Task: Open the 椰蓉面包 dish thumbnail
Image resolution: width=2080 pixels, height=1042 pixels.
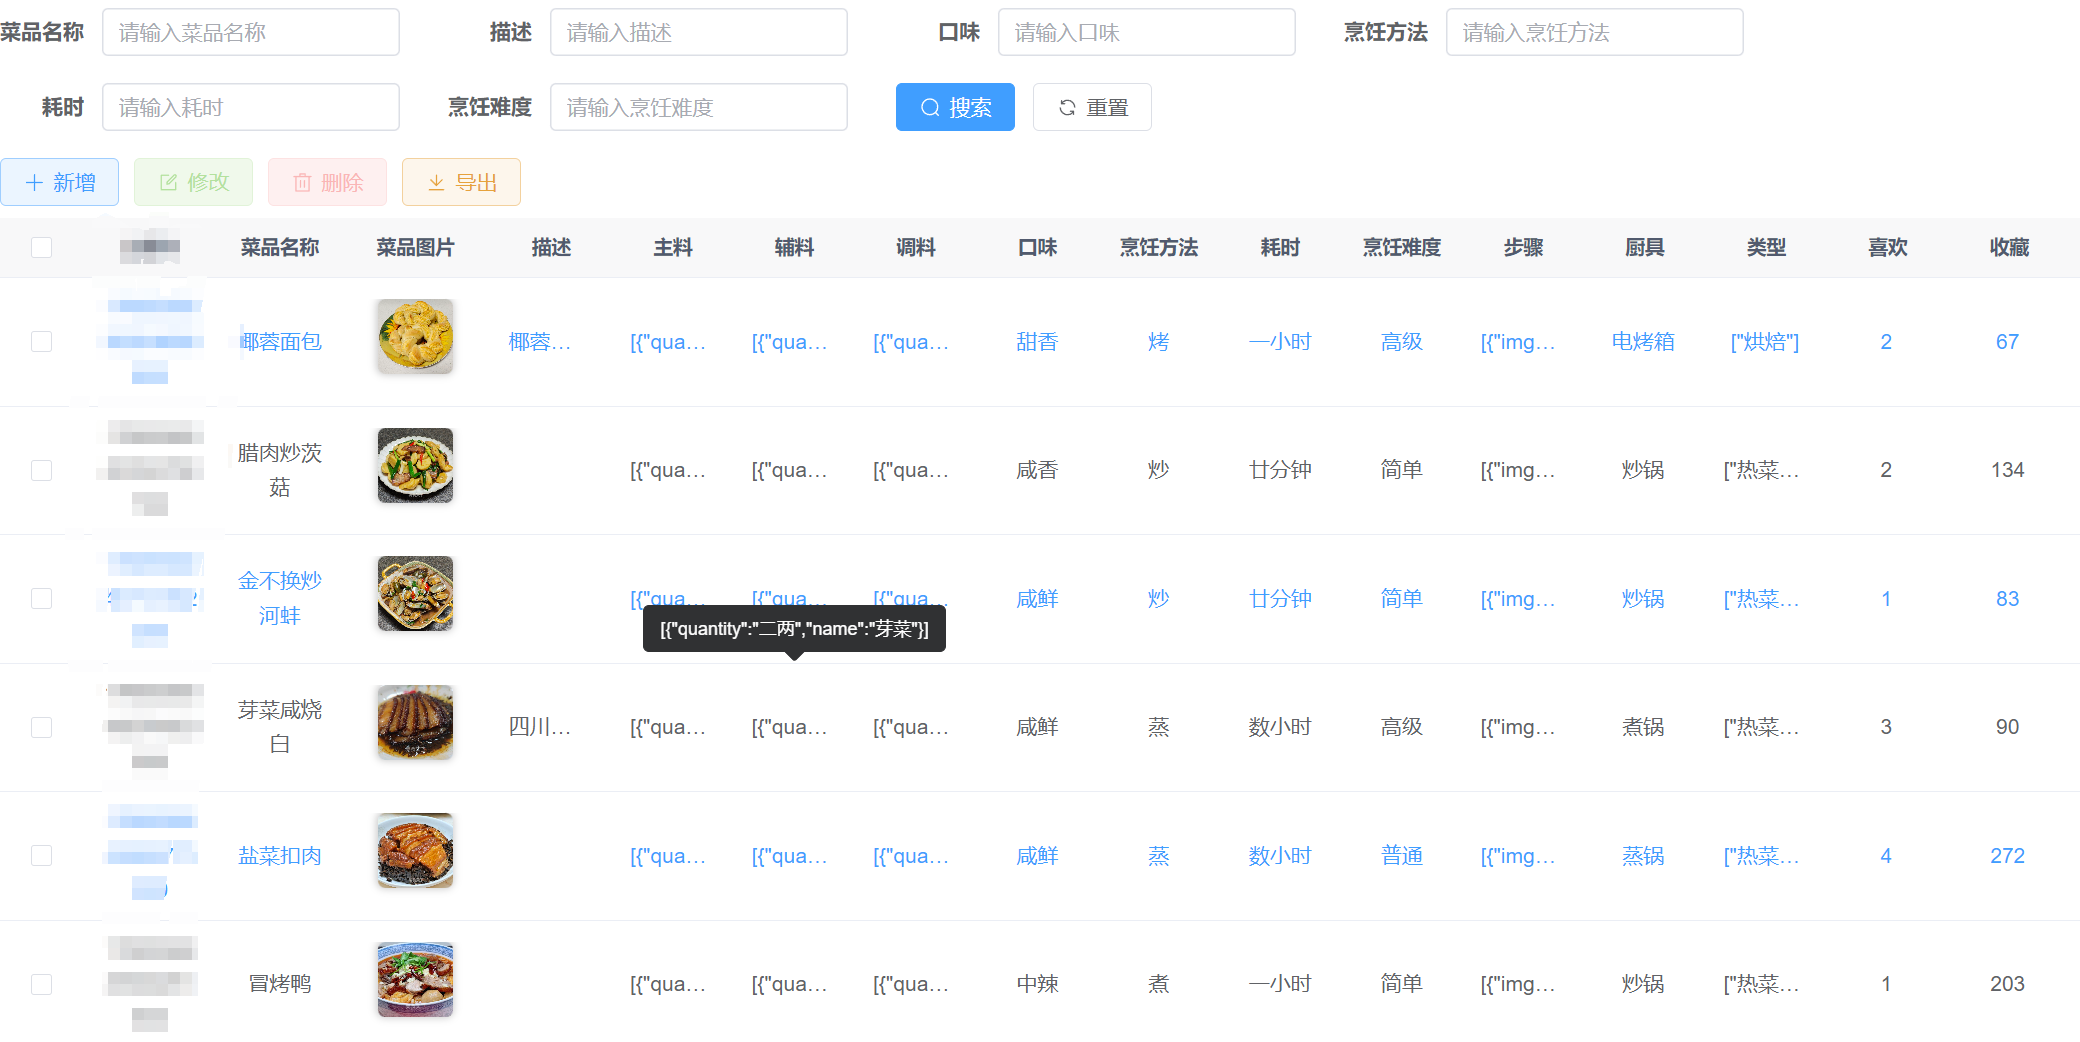Action: (x=415, y=337)
